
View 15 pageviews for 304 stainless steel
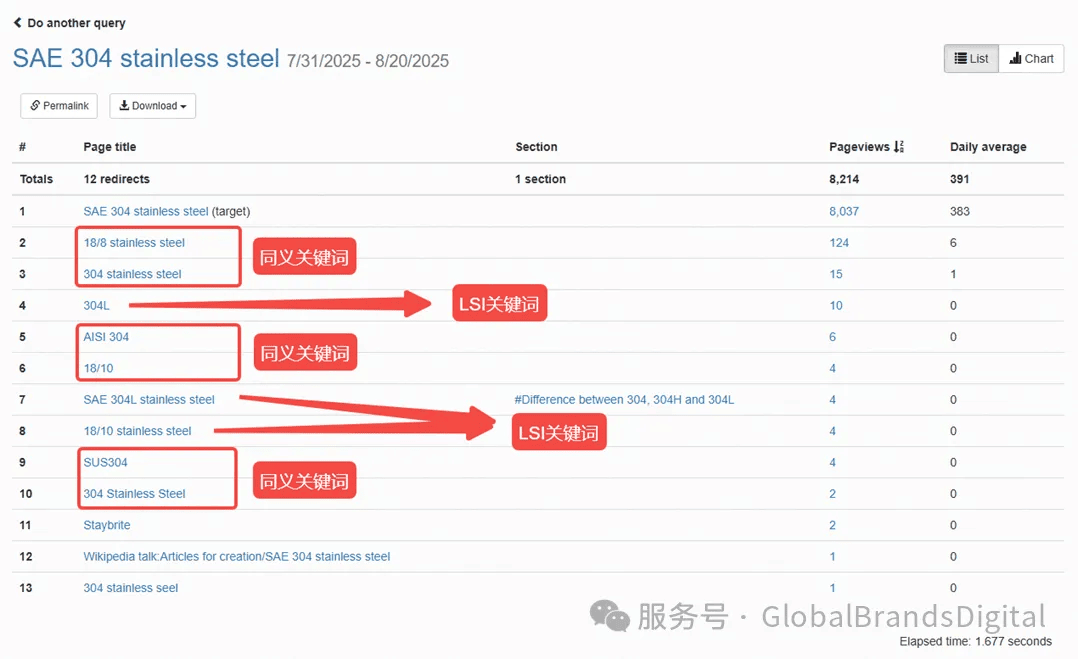click(x=835, y=274)
